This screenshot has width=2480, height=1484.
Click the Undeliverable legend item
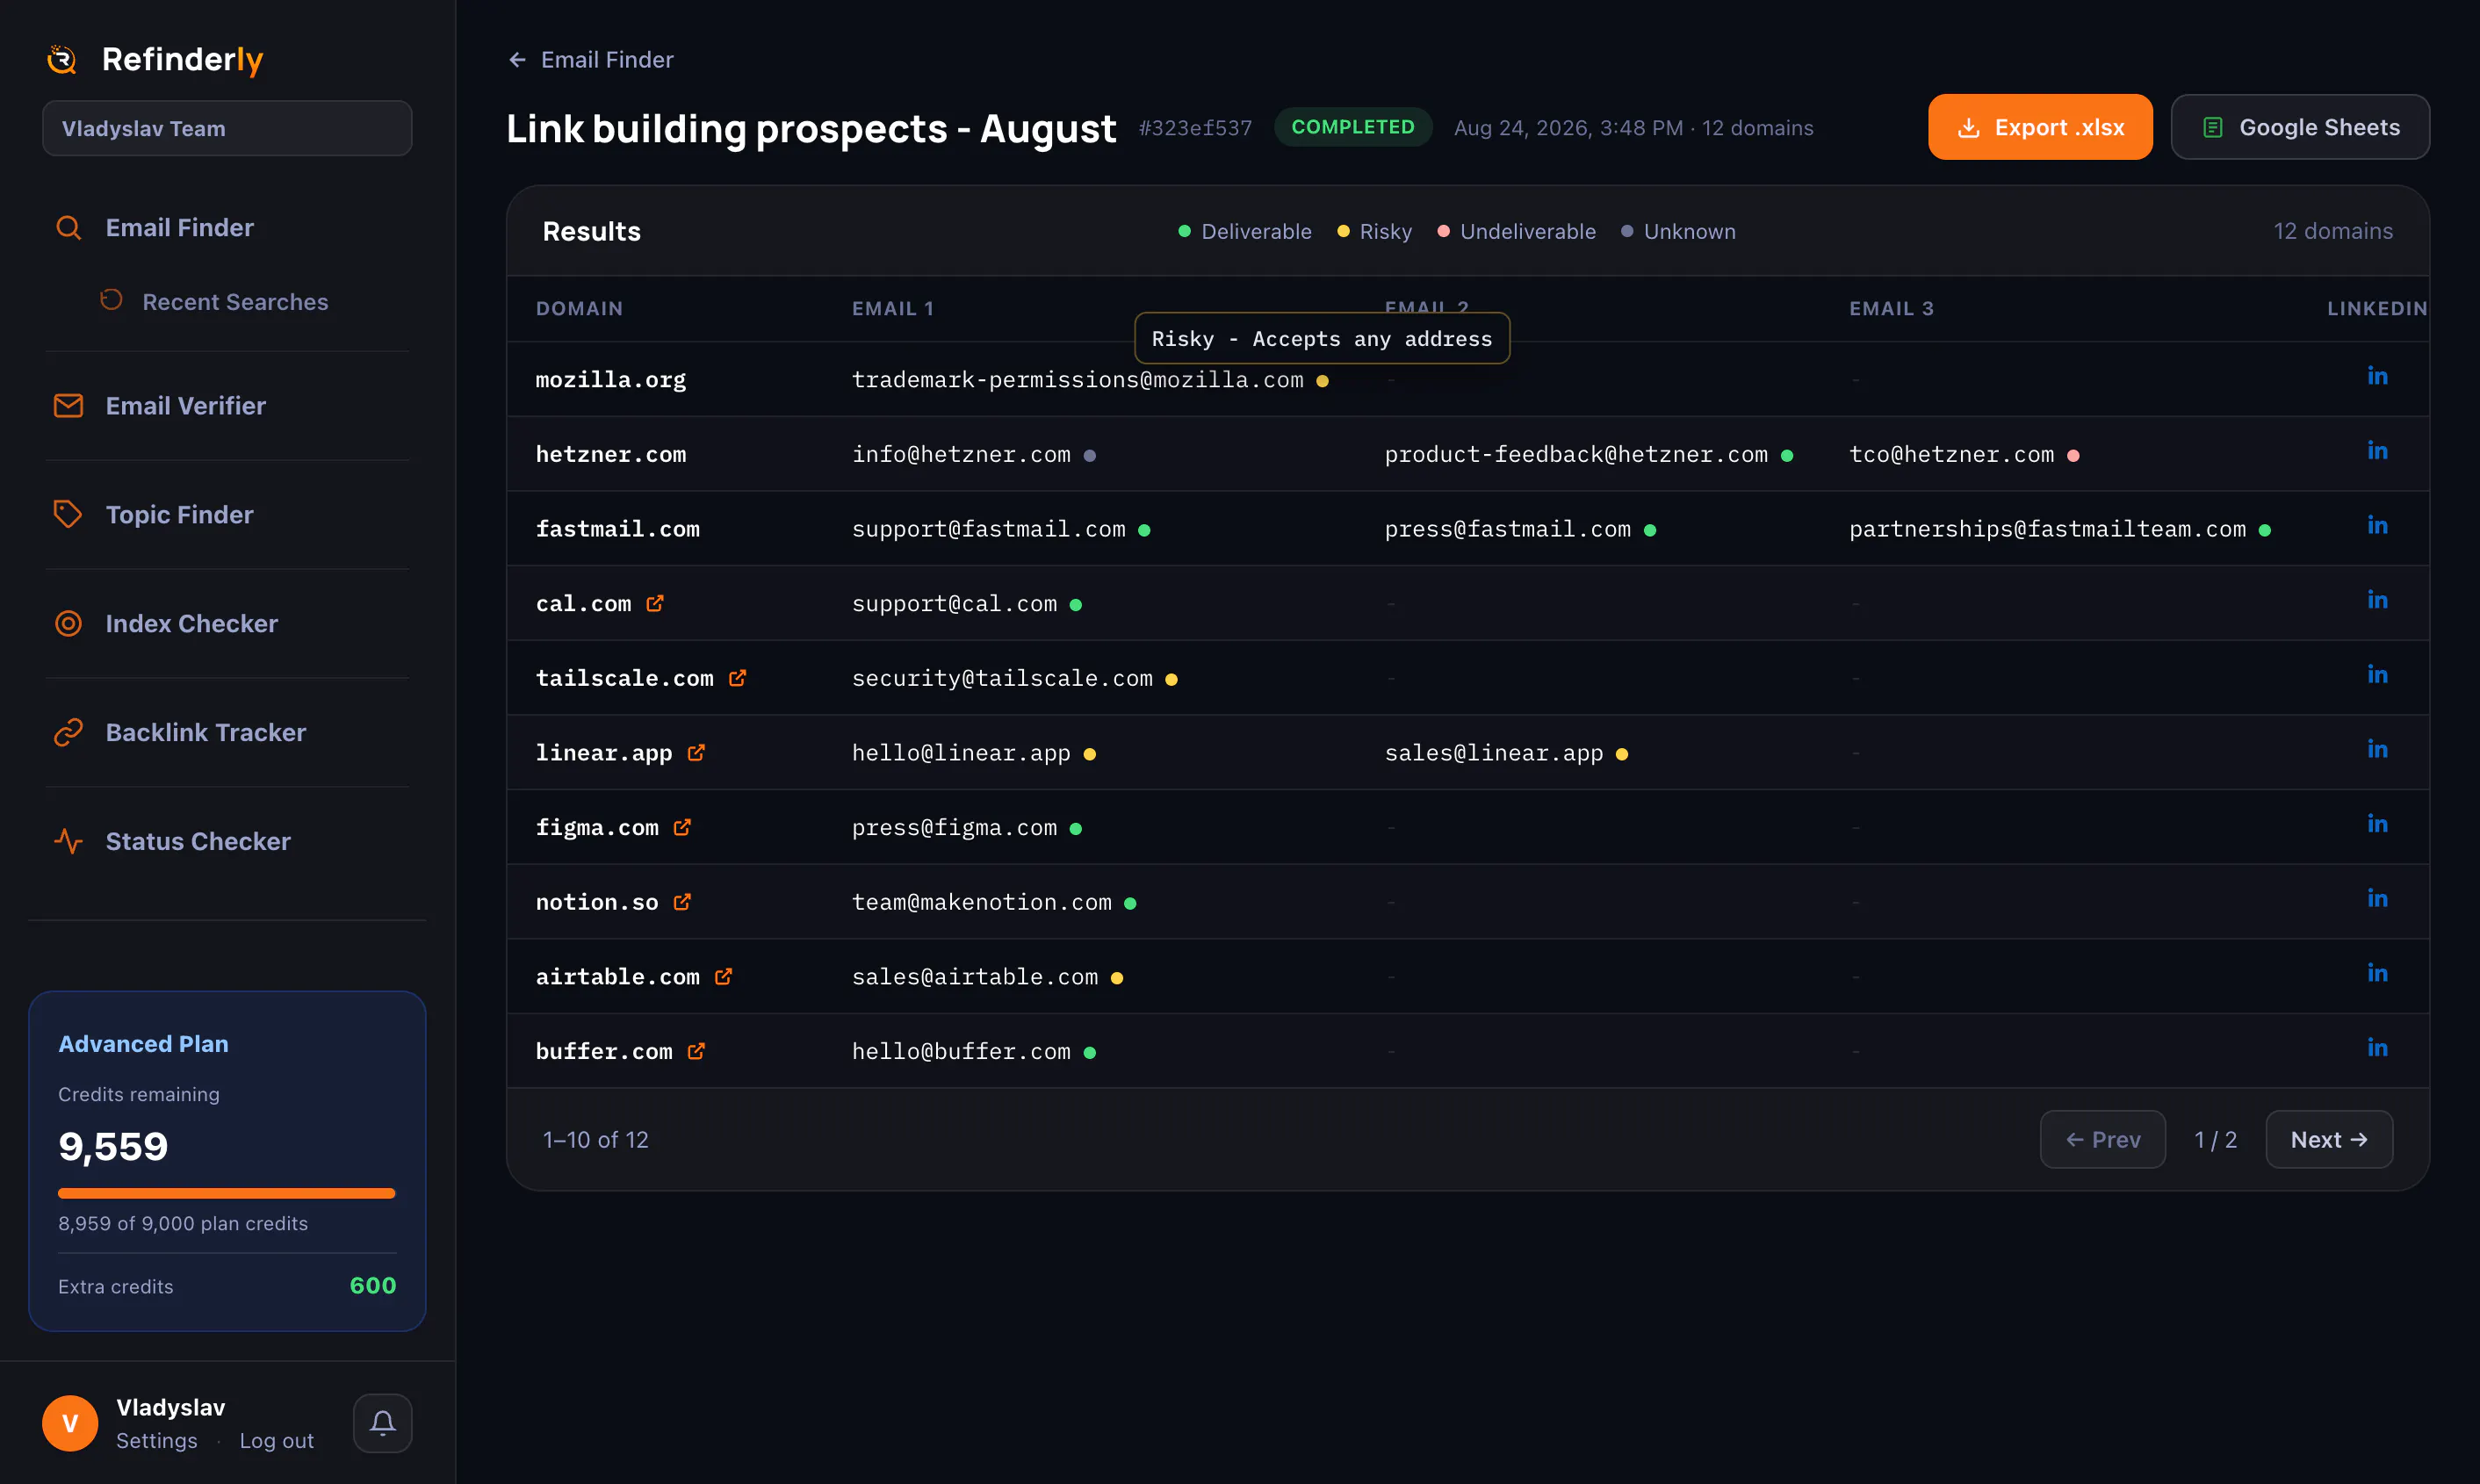[1516, 231]
